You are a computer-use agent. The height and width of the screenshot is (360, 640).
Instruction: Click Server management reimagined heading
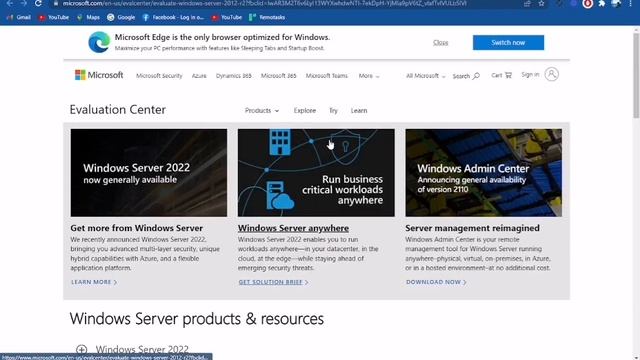pyautogui.click(x=472, y=228)
